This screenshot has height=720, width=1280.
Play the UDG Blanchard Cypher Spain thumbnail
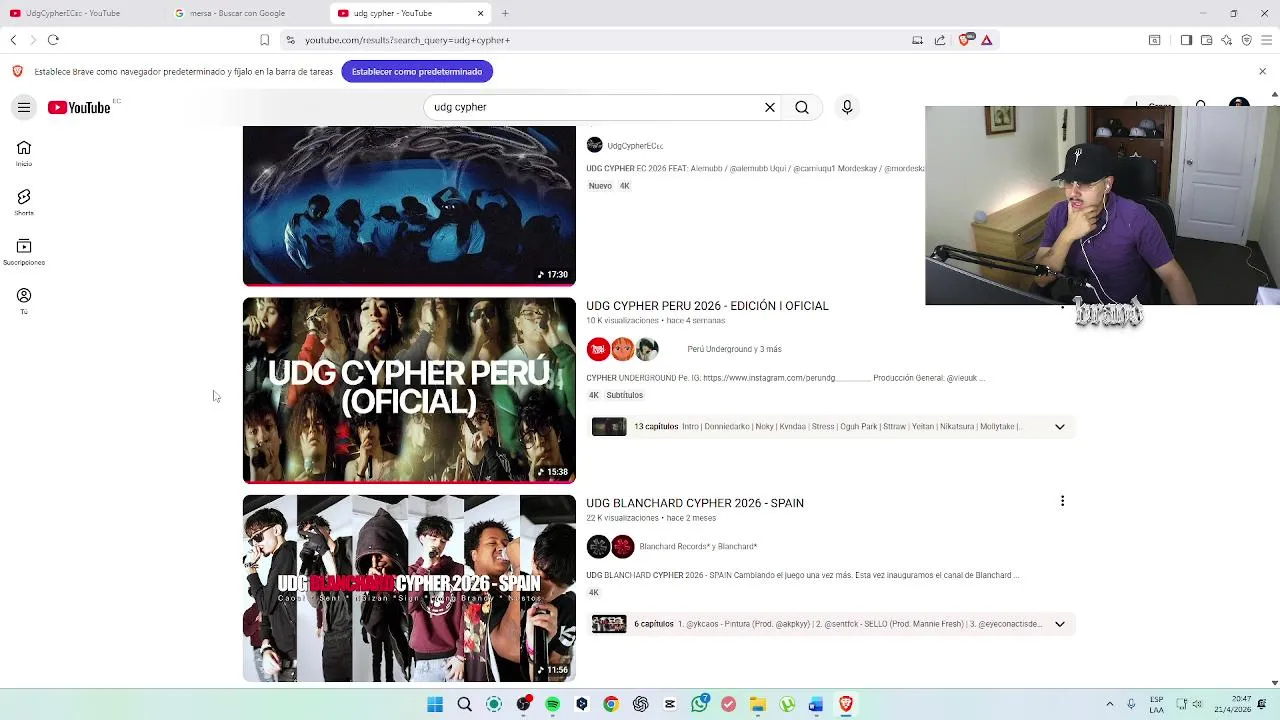pyautogui.click(x=409, y=588)
